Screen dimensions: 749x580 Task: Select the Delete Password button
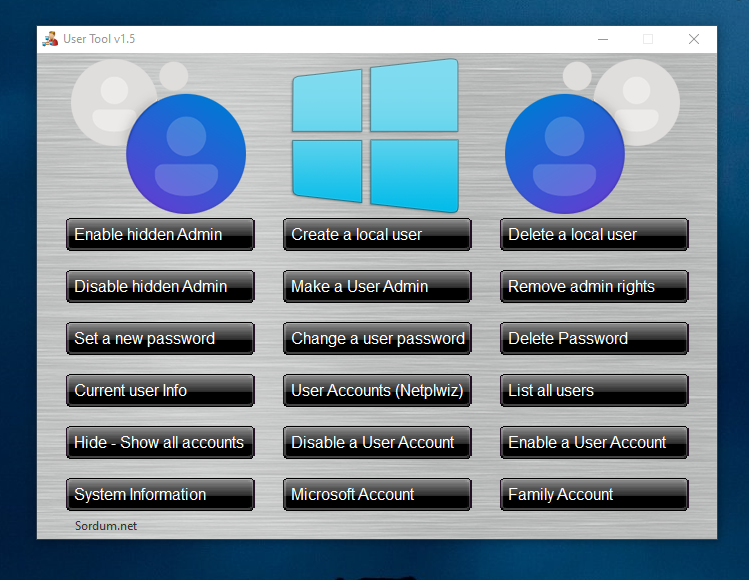pyautogui.click(x=594, y=339)
